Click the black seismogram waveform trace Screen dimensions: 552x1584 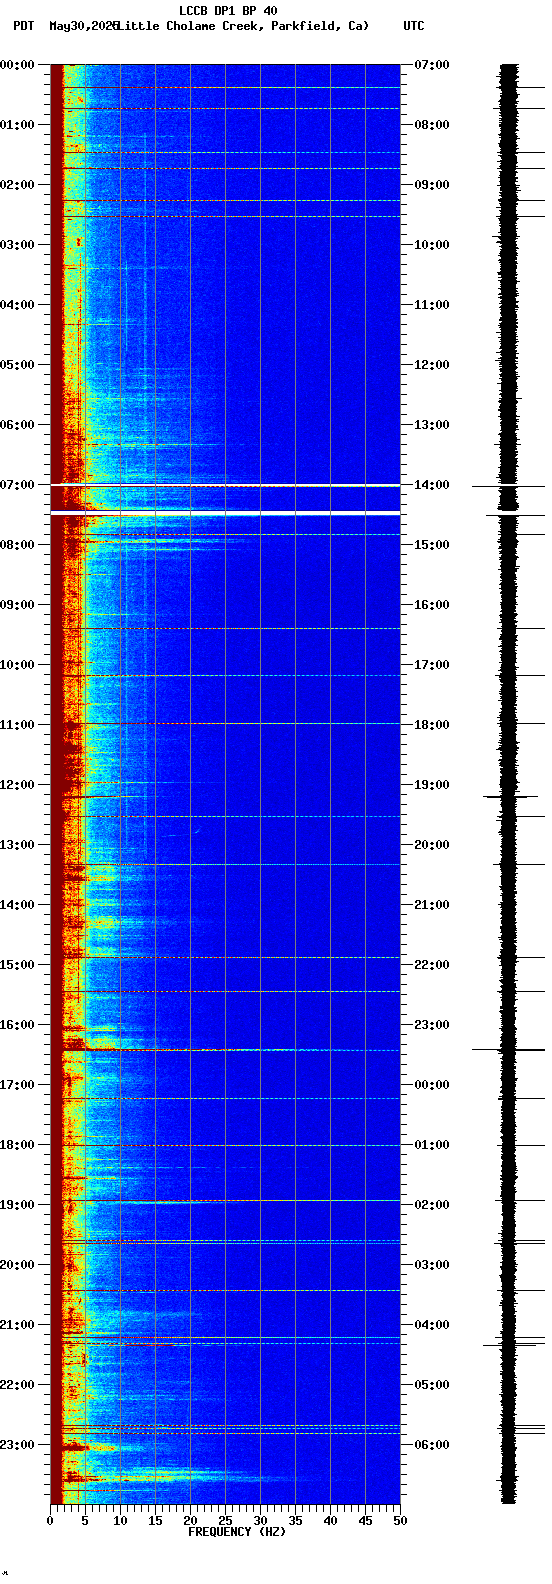(509, 784)
